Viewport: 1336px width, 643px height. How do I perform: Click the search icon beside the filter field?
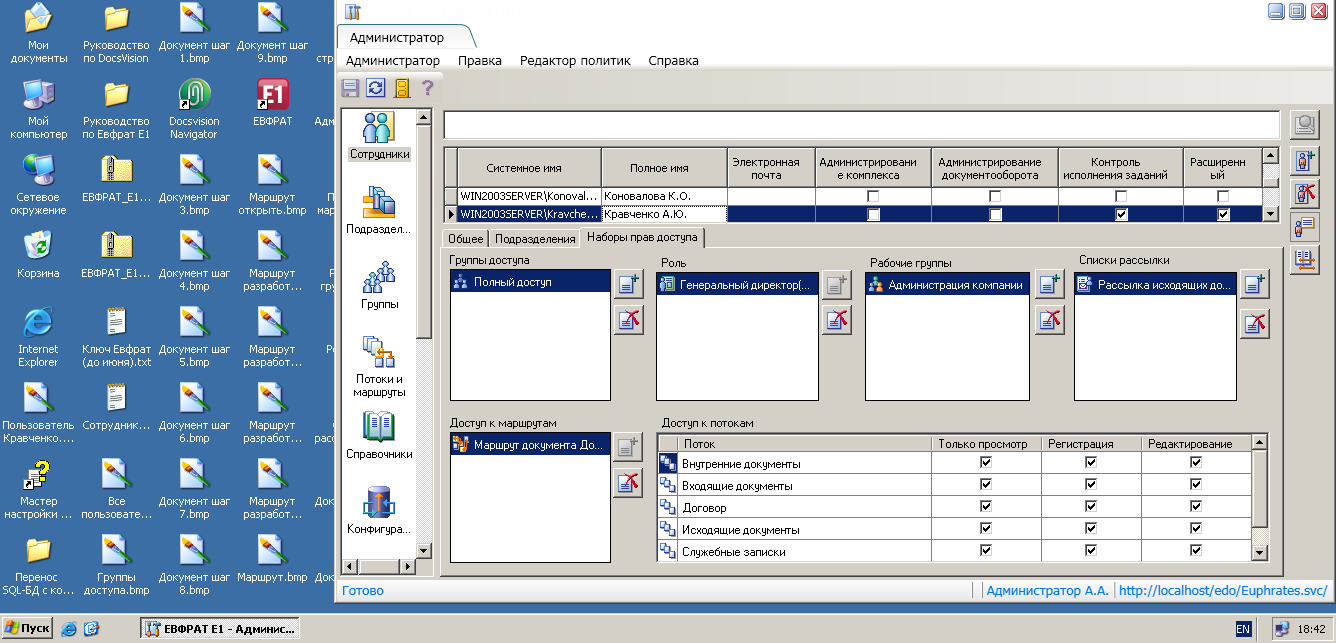click(x=1304, y=124)
